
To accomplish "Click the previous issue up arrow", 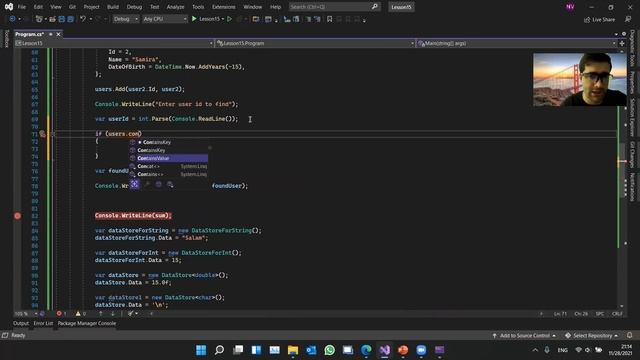I will (x=101, y=313).
